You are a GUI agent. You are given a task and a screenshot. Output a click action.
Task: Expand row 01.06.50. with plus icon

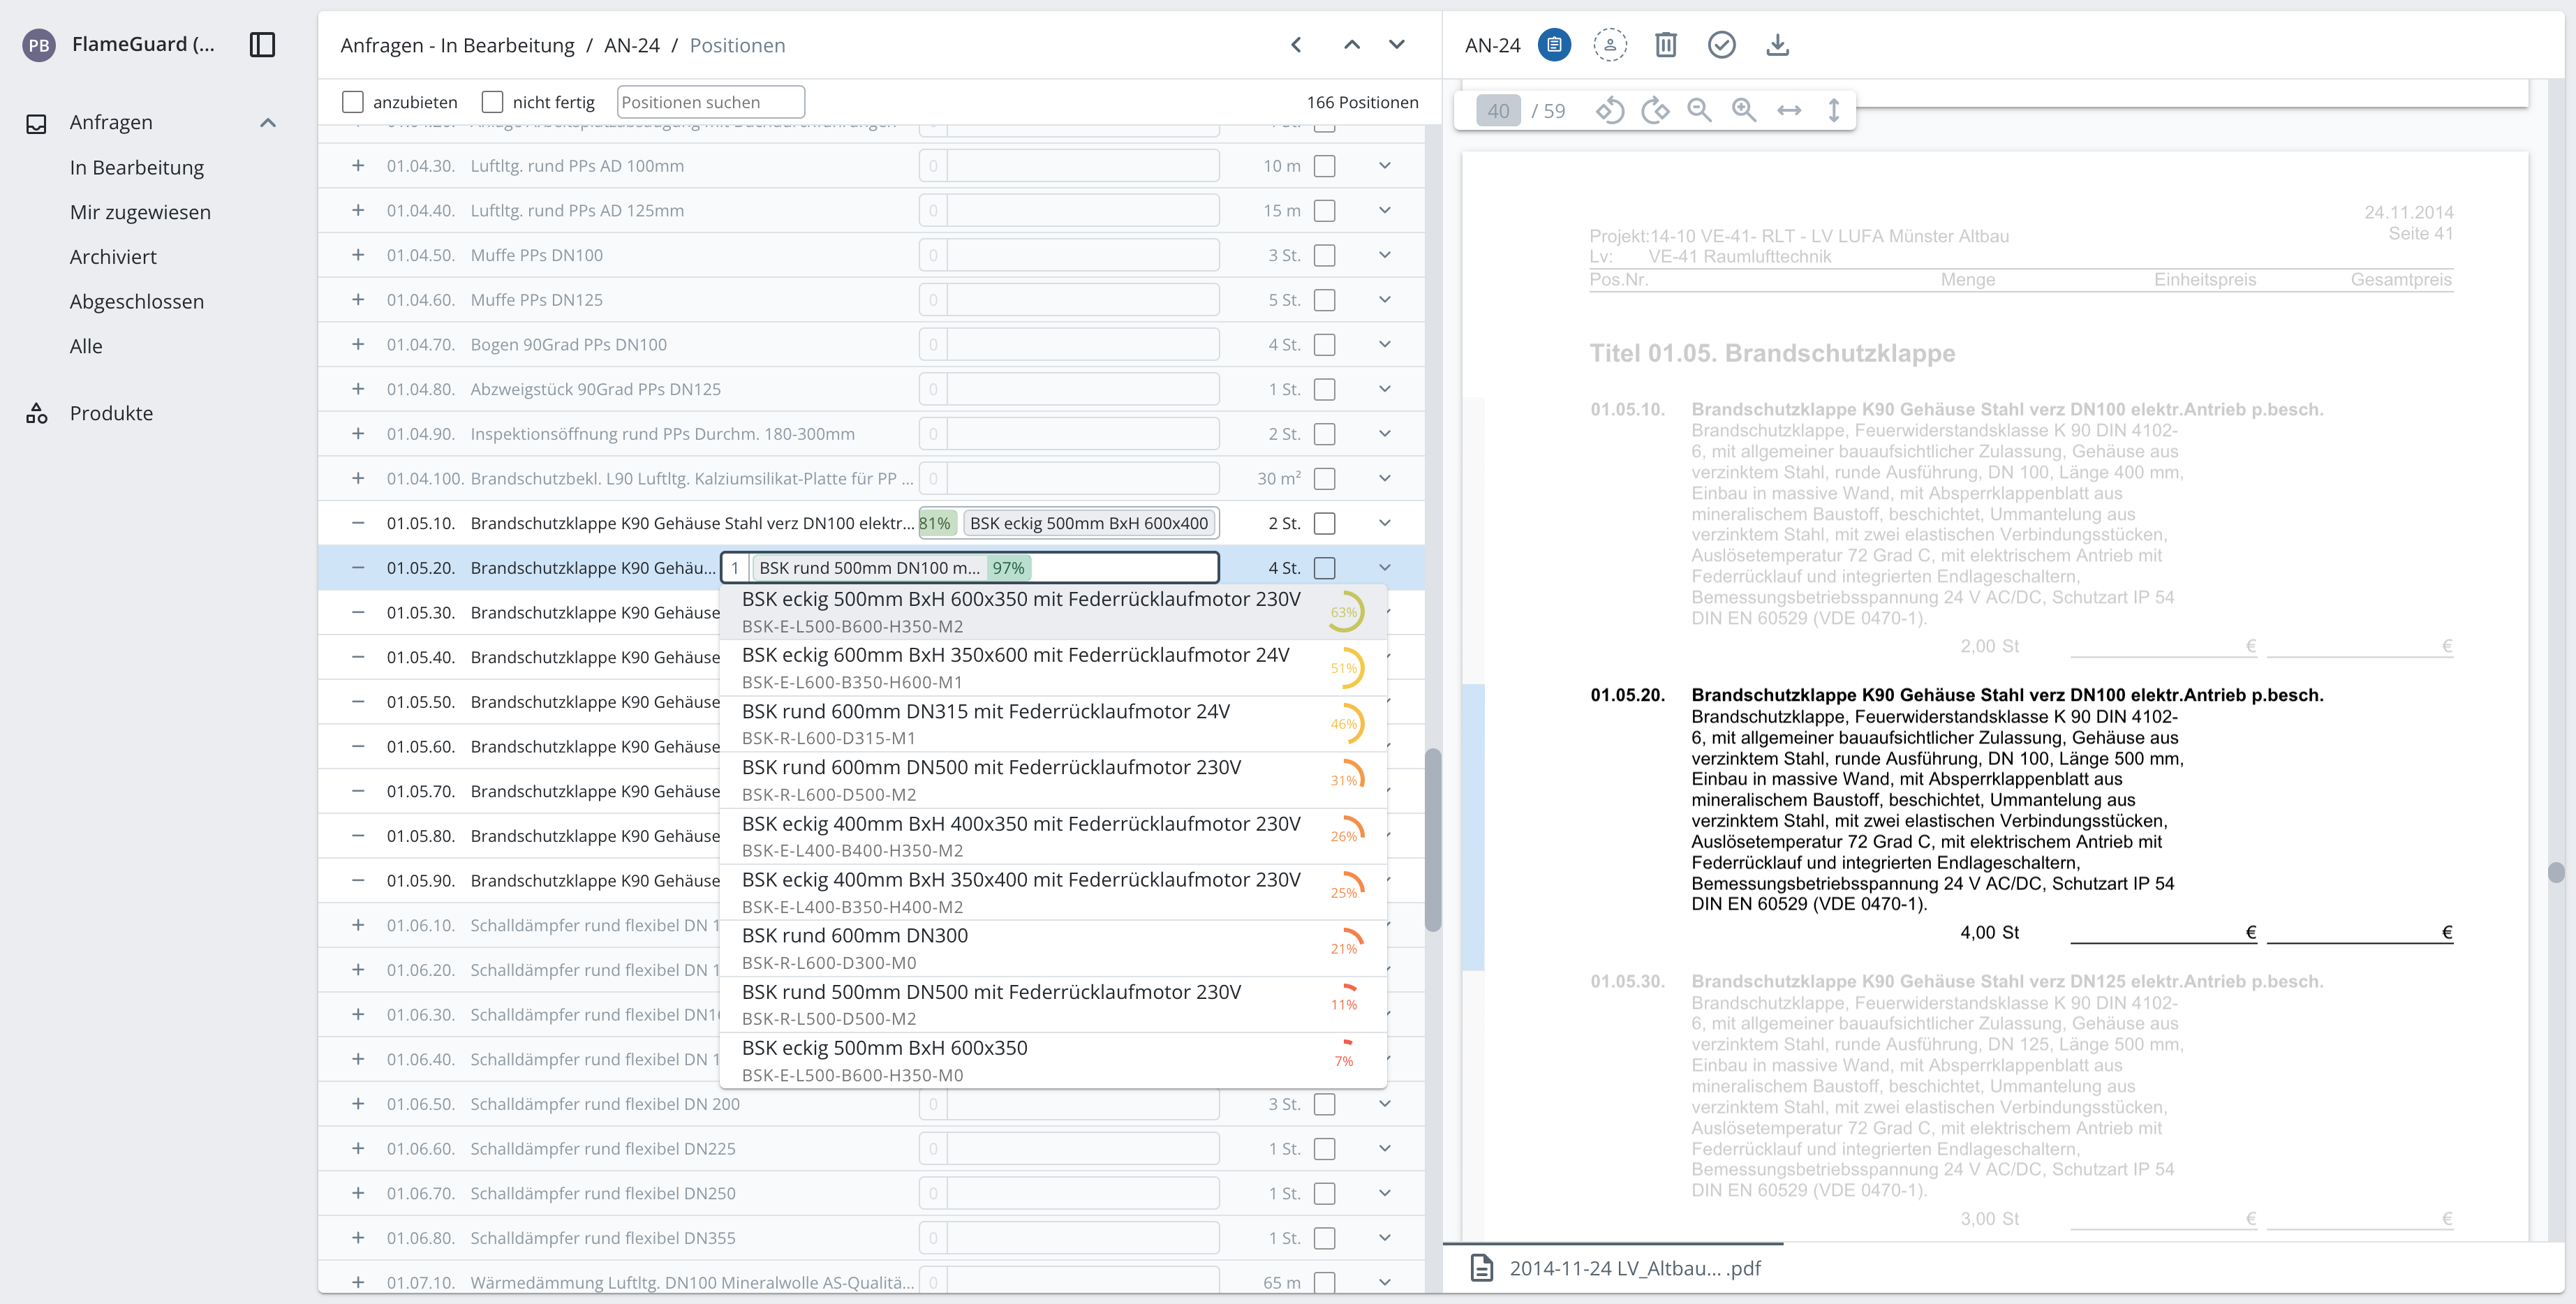click(x=358, y=1104)
